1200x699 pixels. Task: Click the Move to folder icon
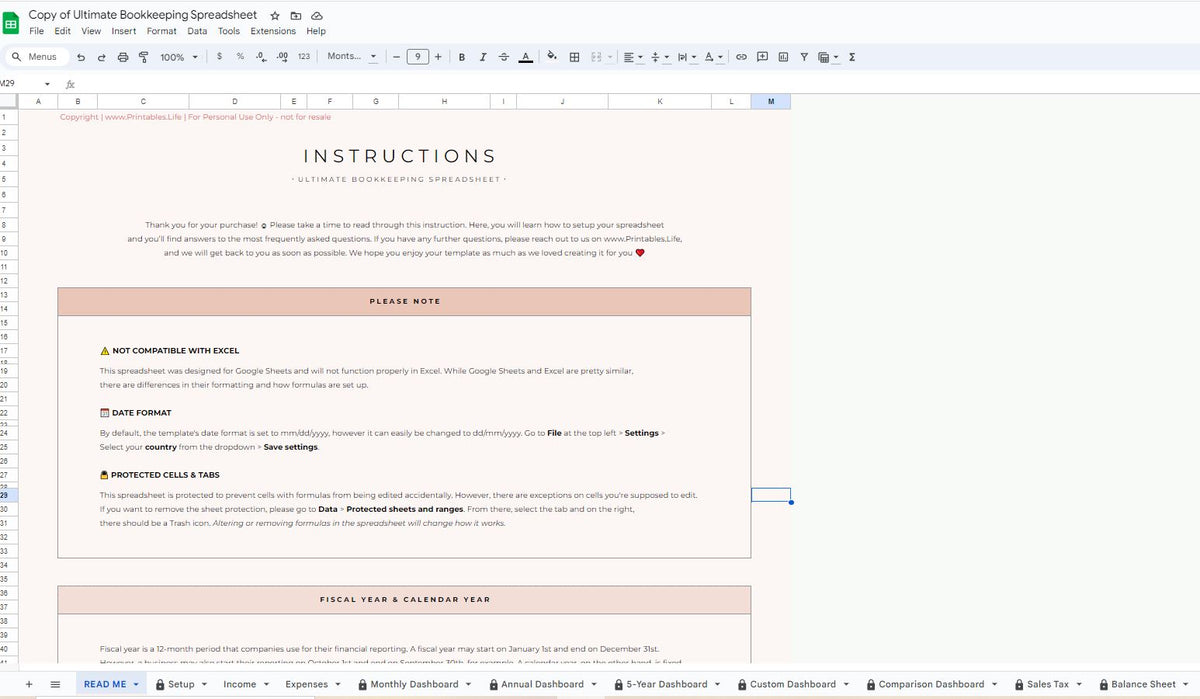click(295, 16)
